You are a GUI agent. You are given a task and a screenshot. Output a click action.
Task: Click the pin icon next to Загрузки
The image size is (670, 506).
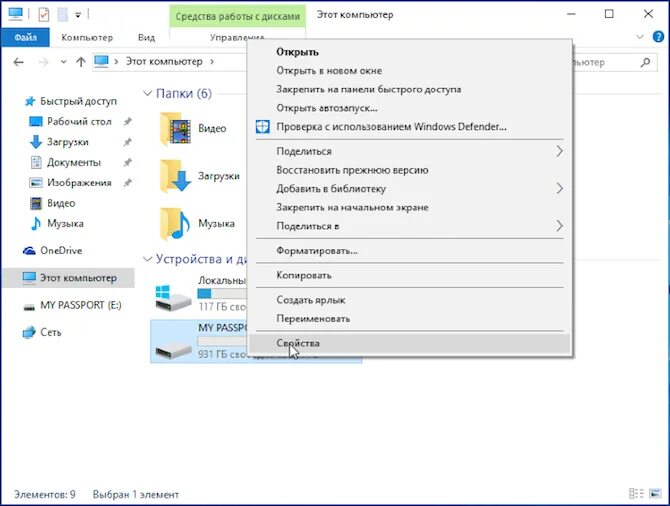127,142
